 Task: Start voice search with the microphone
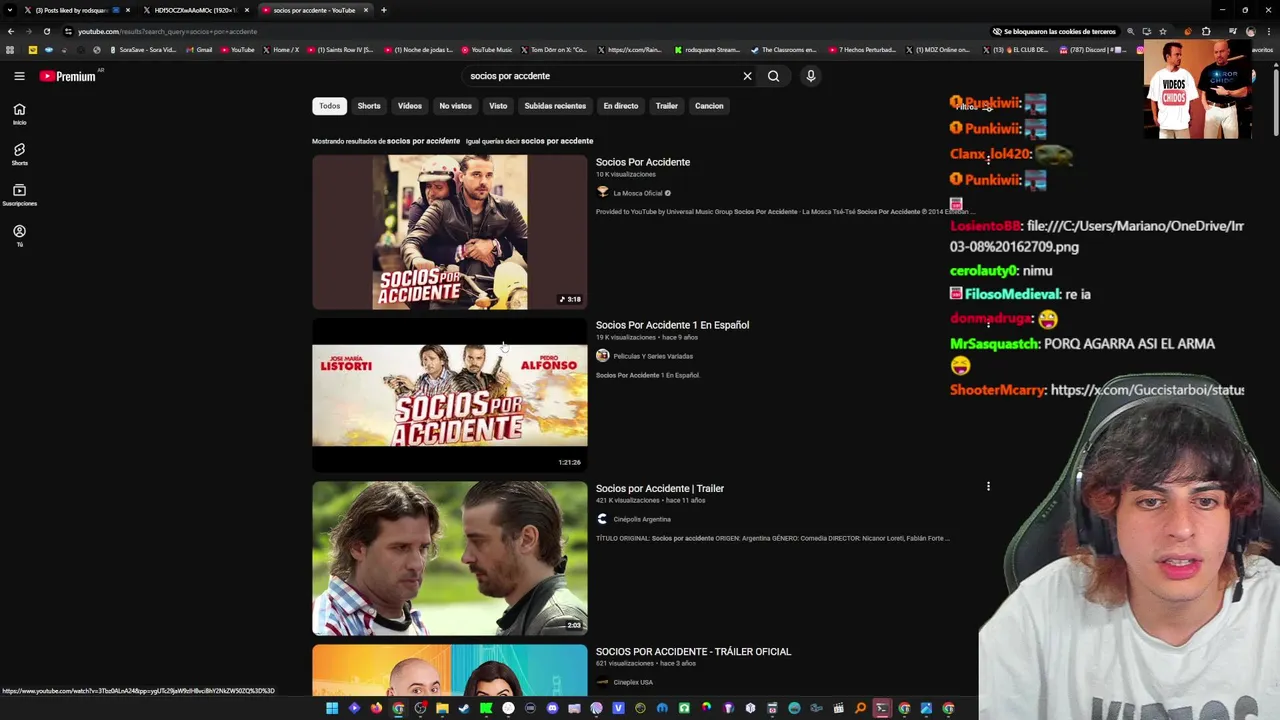[x=811, y=76]
